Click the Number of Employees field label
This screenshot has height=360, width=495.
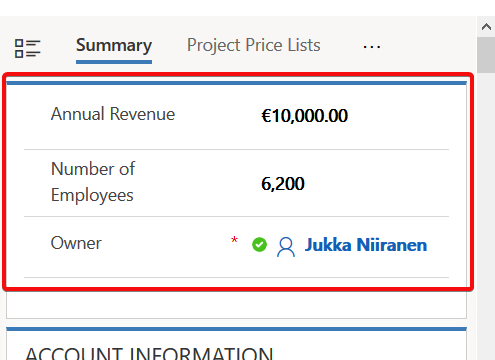pos(93,182)
